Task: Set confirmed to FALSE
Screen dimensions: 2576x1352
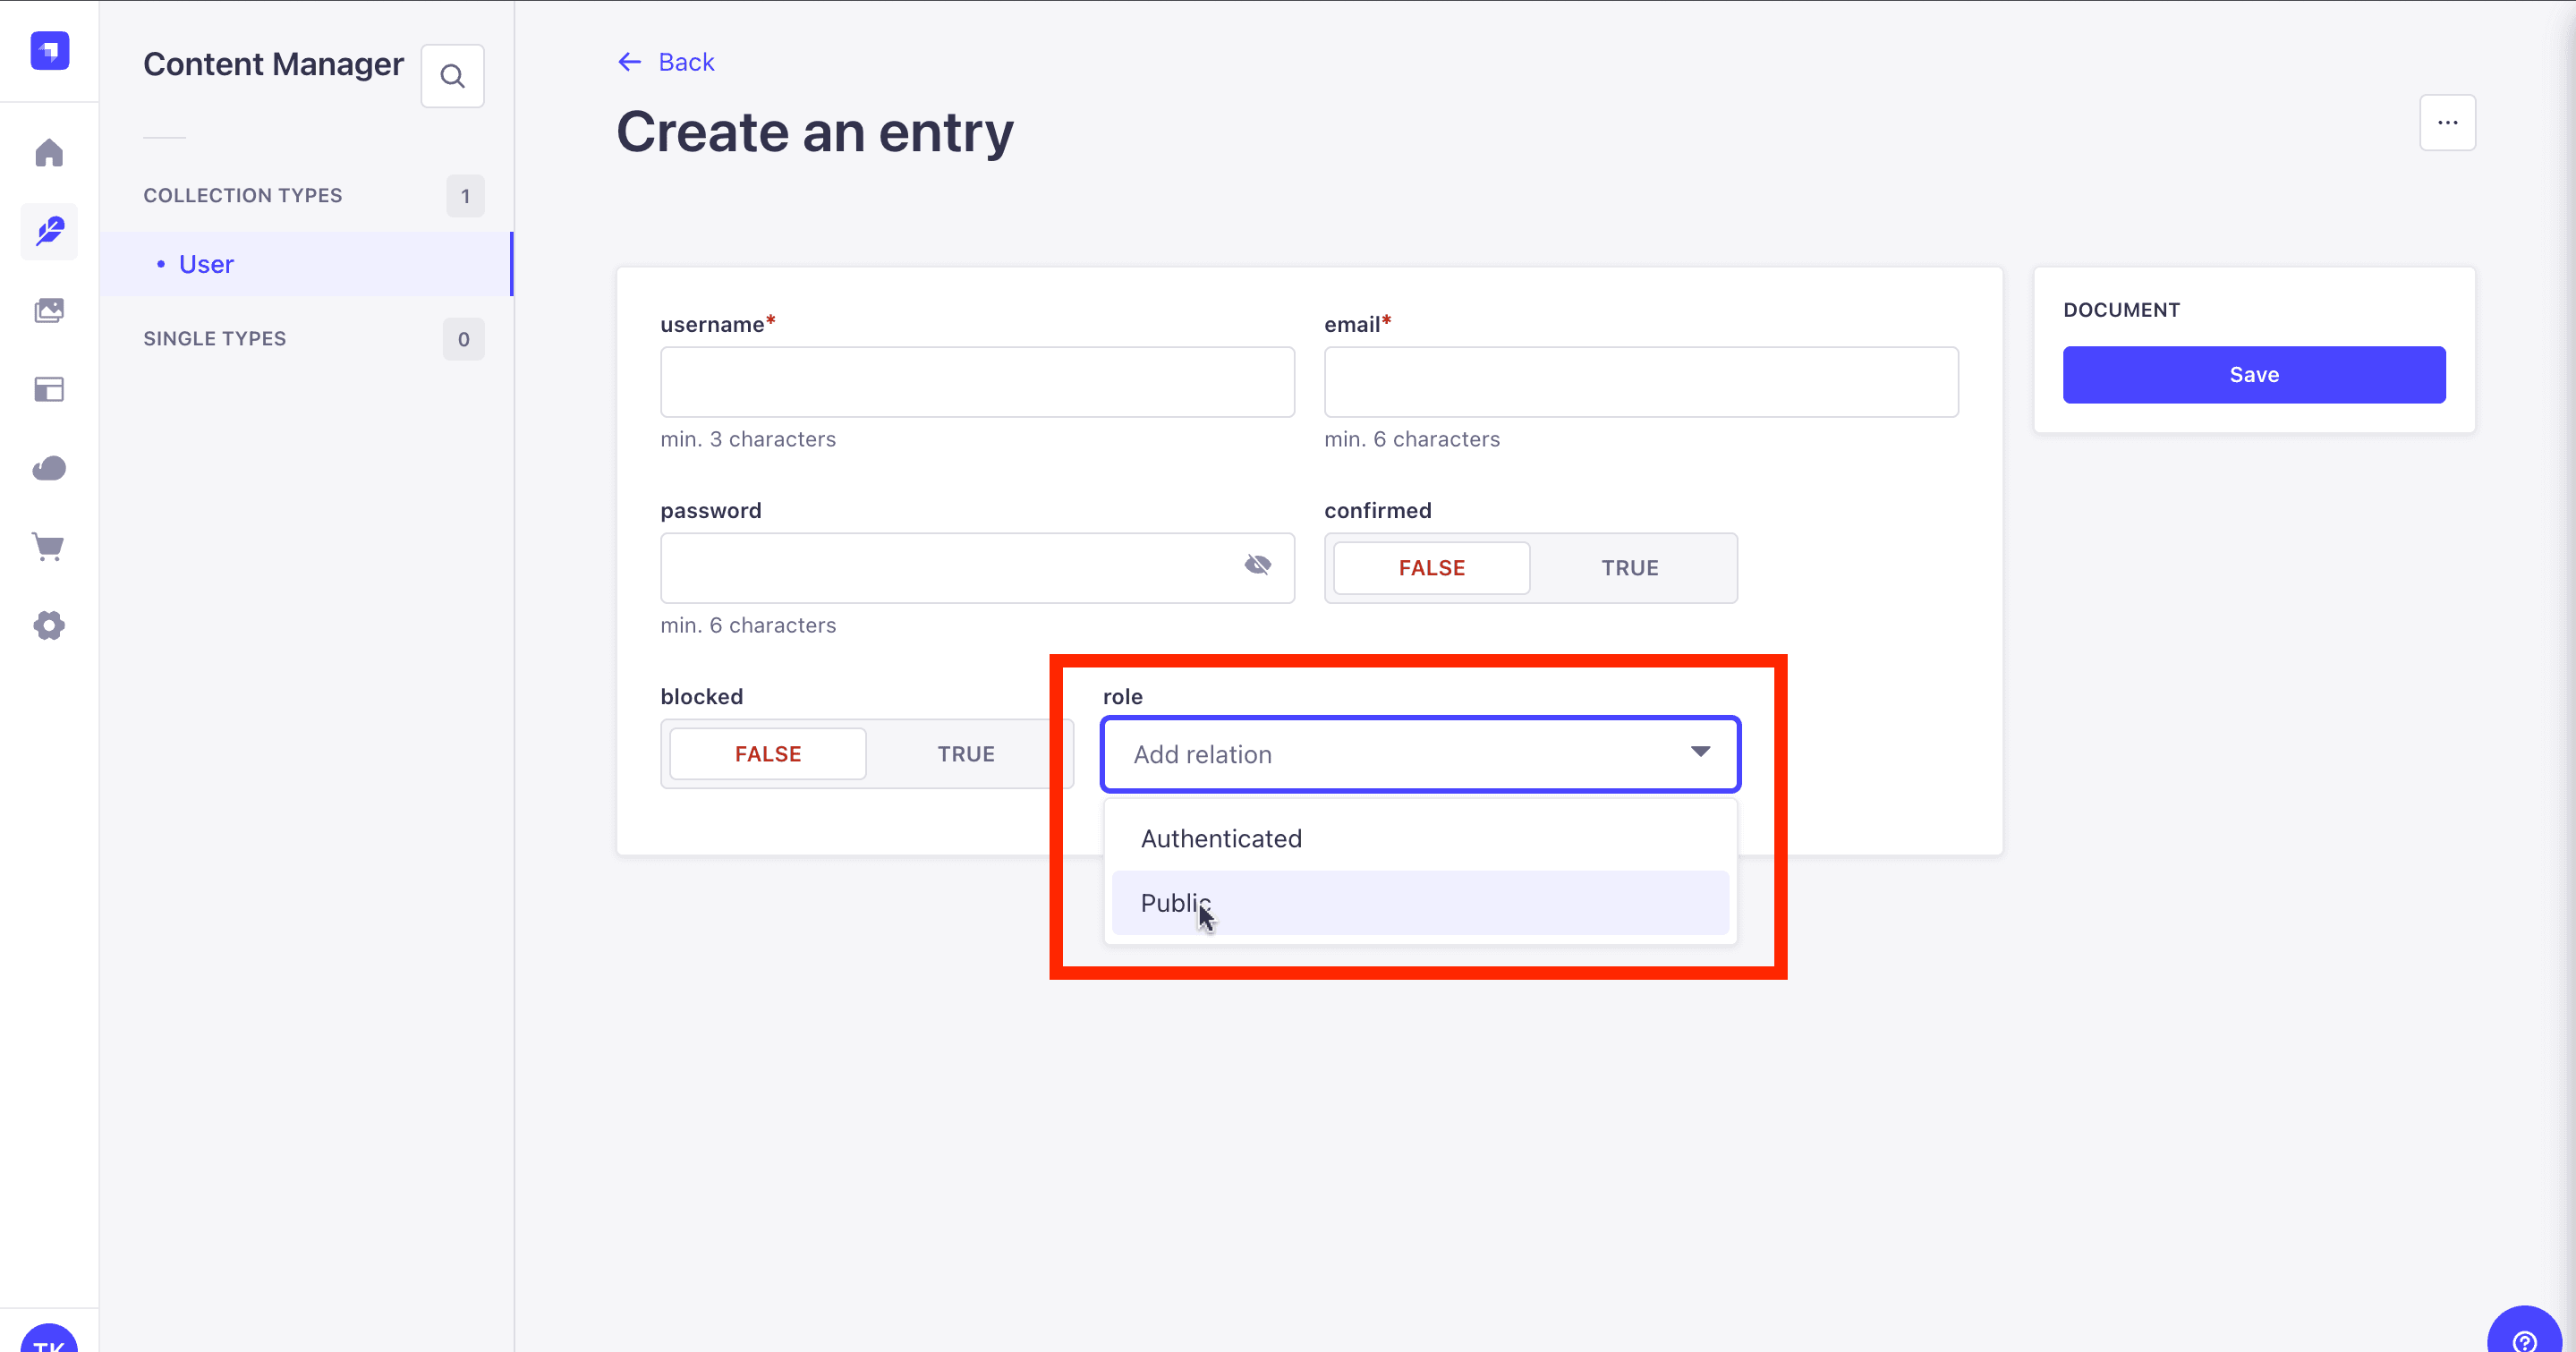Action: (x=1431, y=568)
